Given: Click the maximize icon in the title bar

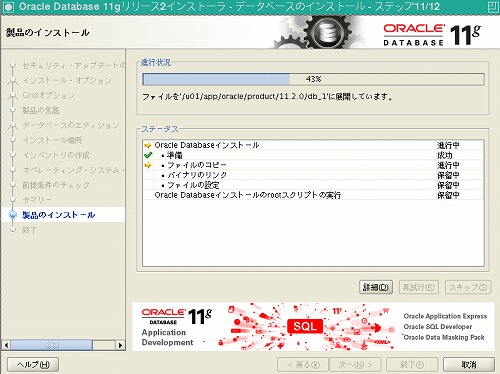Looking at the screenshot, I should pyautogui.click(x=493, y=7).
